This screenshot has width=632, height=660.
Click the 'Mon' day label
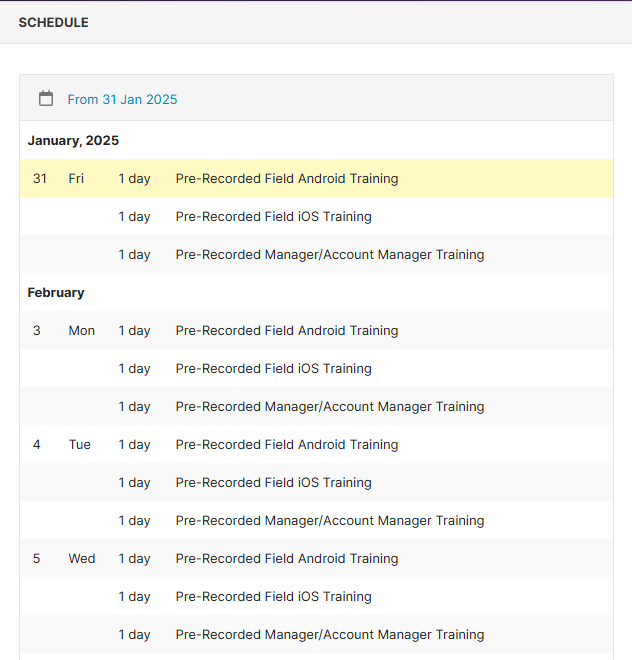81,331
